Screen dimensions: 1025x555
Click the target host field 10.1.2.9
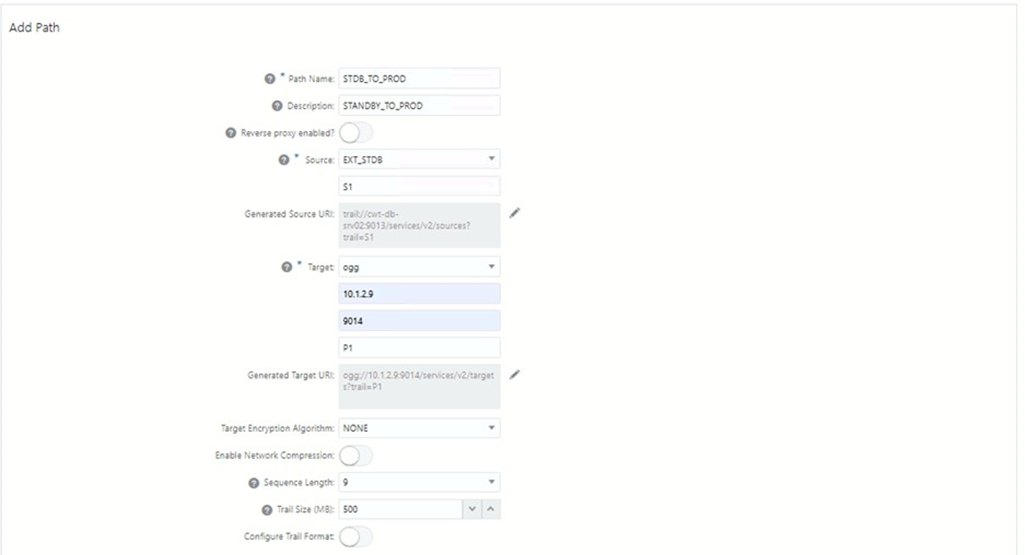[x=419, y=294]
